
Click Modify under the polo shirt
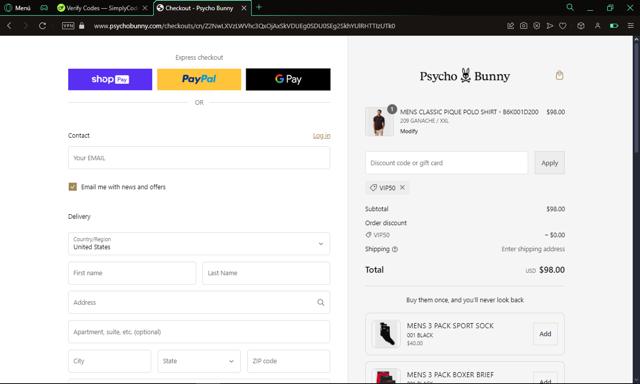point(409,131)
